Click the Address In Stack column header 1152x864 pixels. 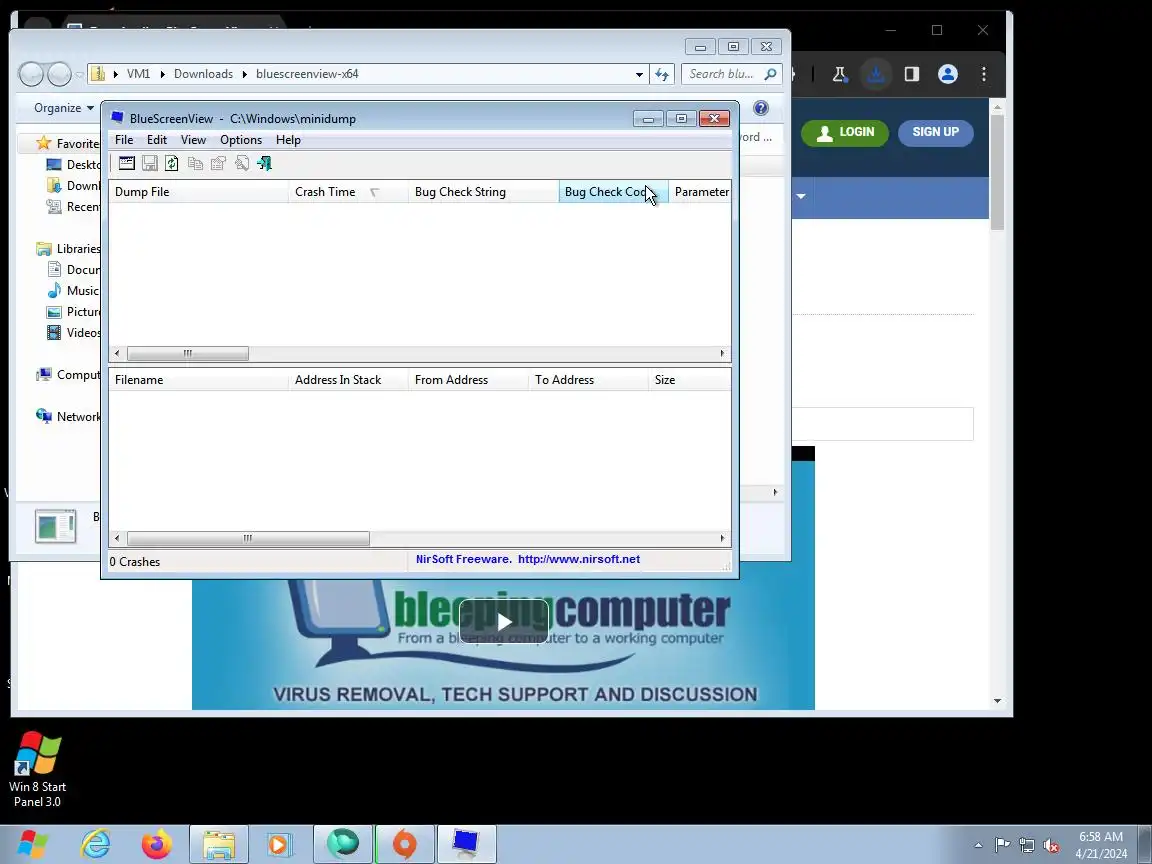pos(348,380)
